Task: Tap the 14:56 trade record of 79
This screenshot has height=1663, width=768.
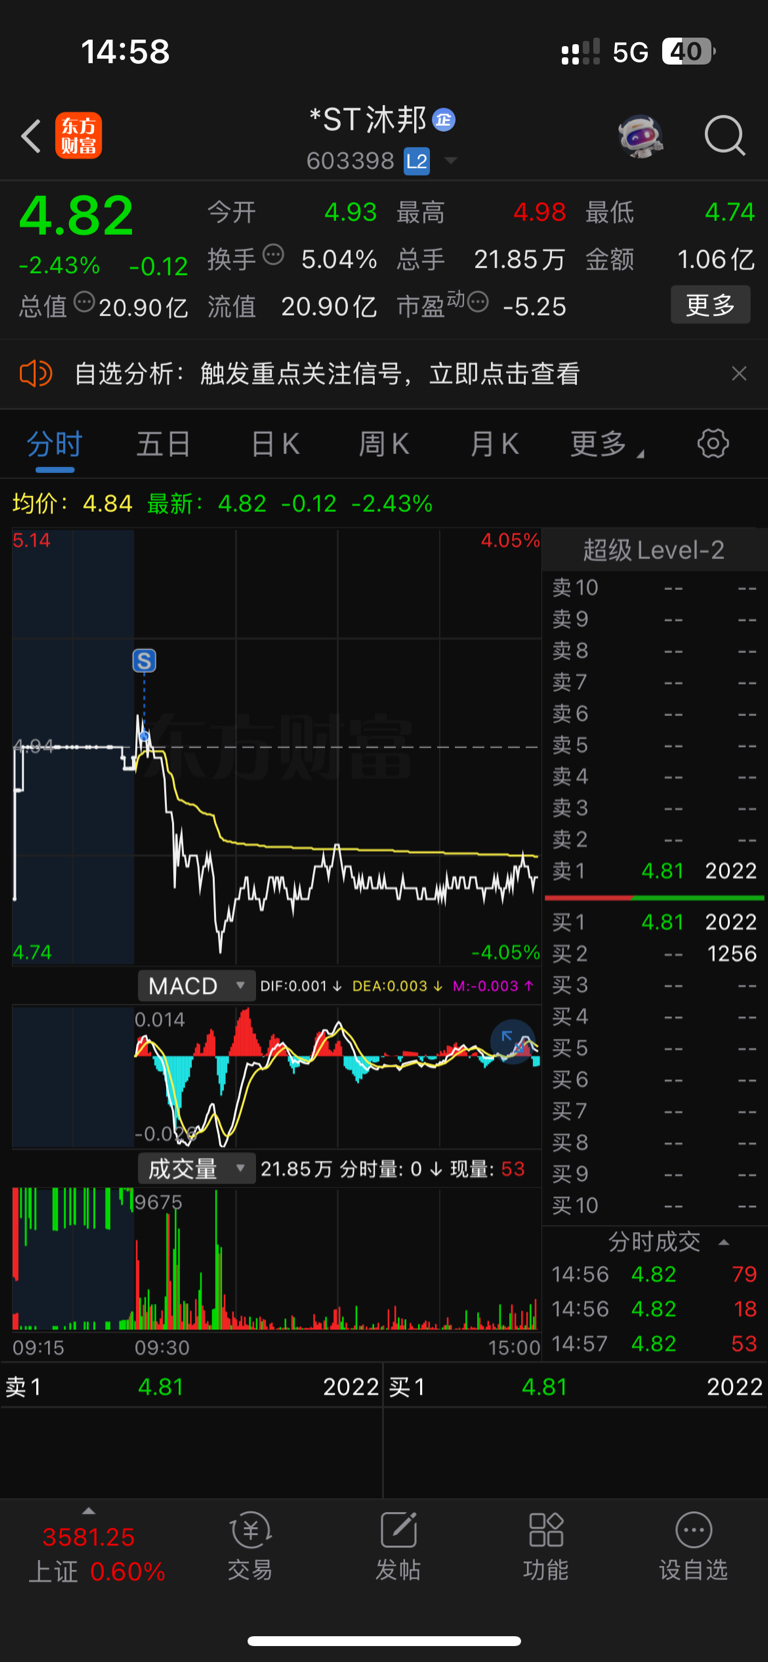Action: click(654, 1275)
